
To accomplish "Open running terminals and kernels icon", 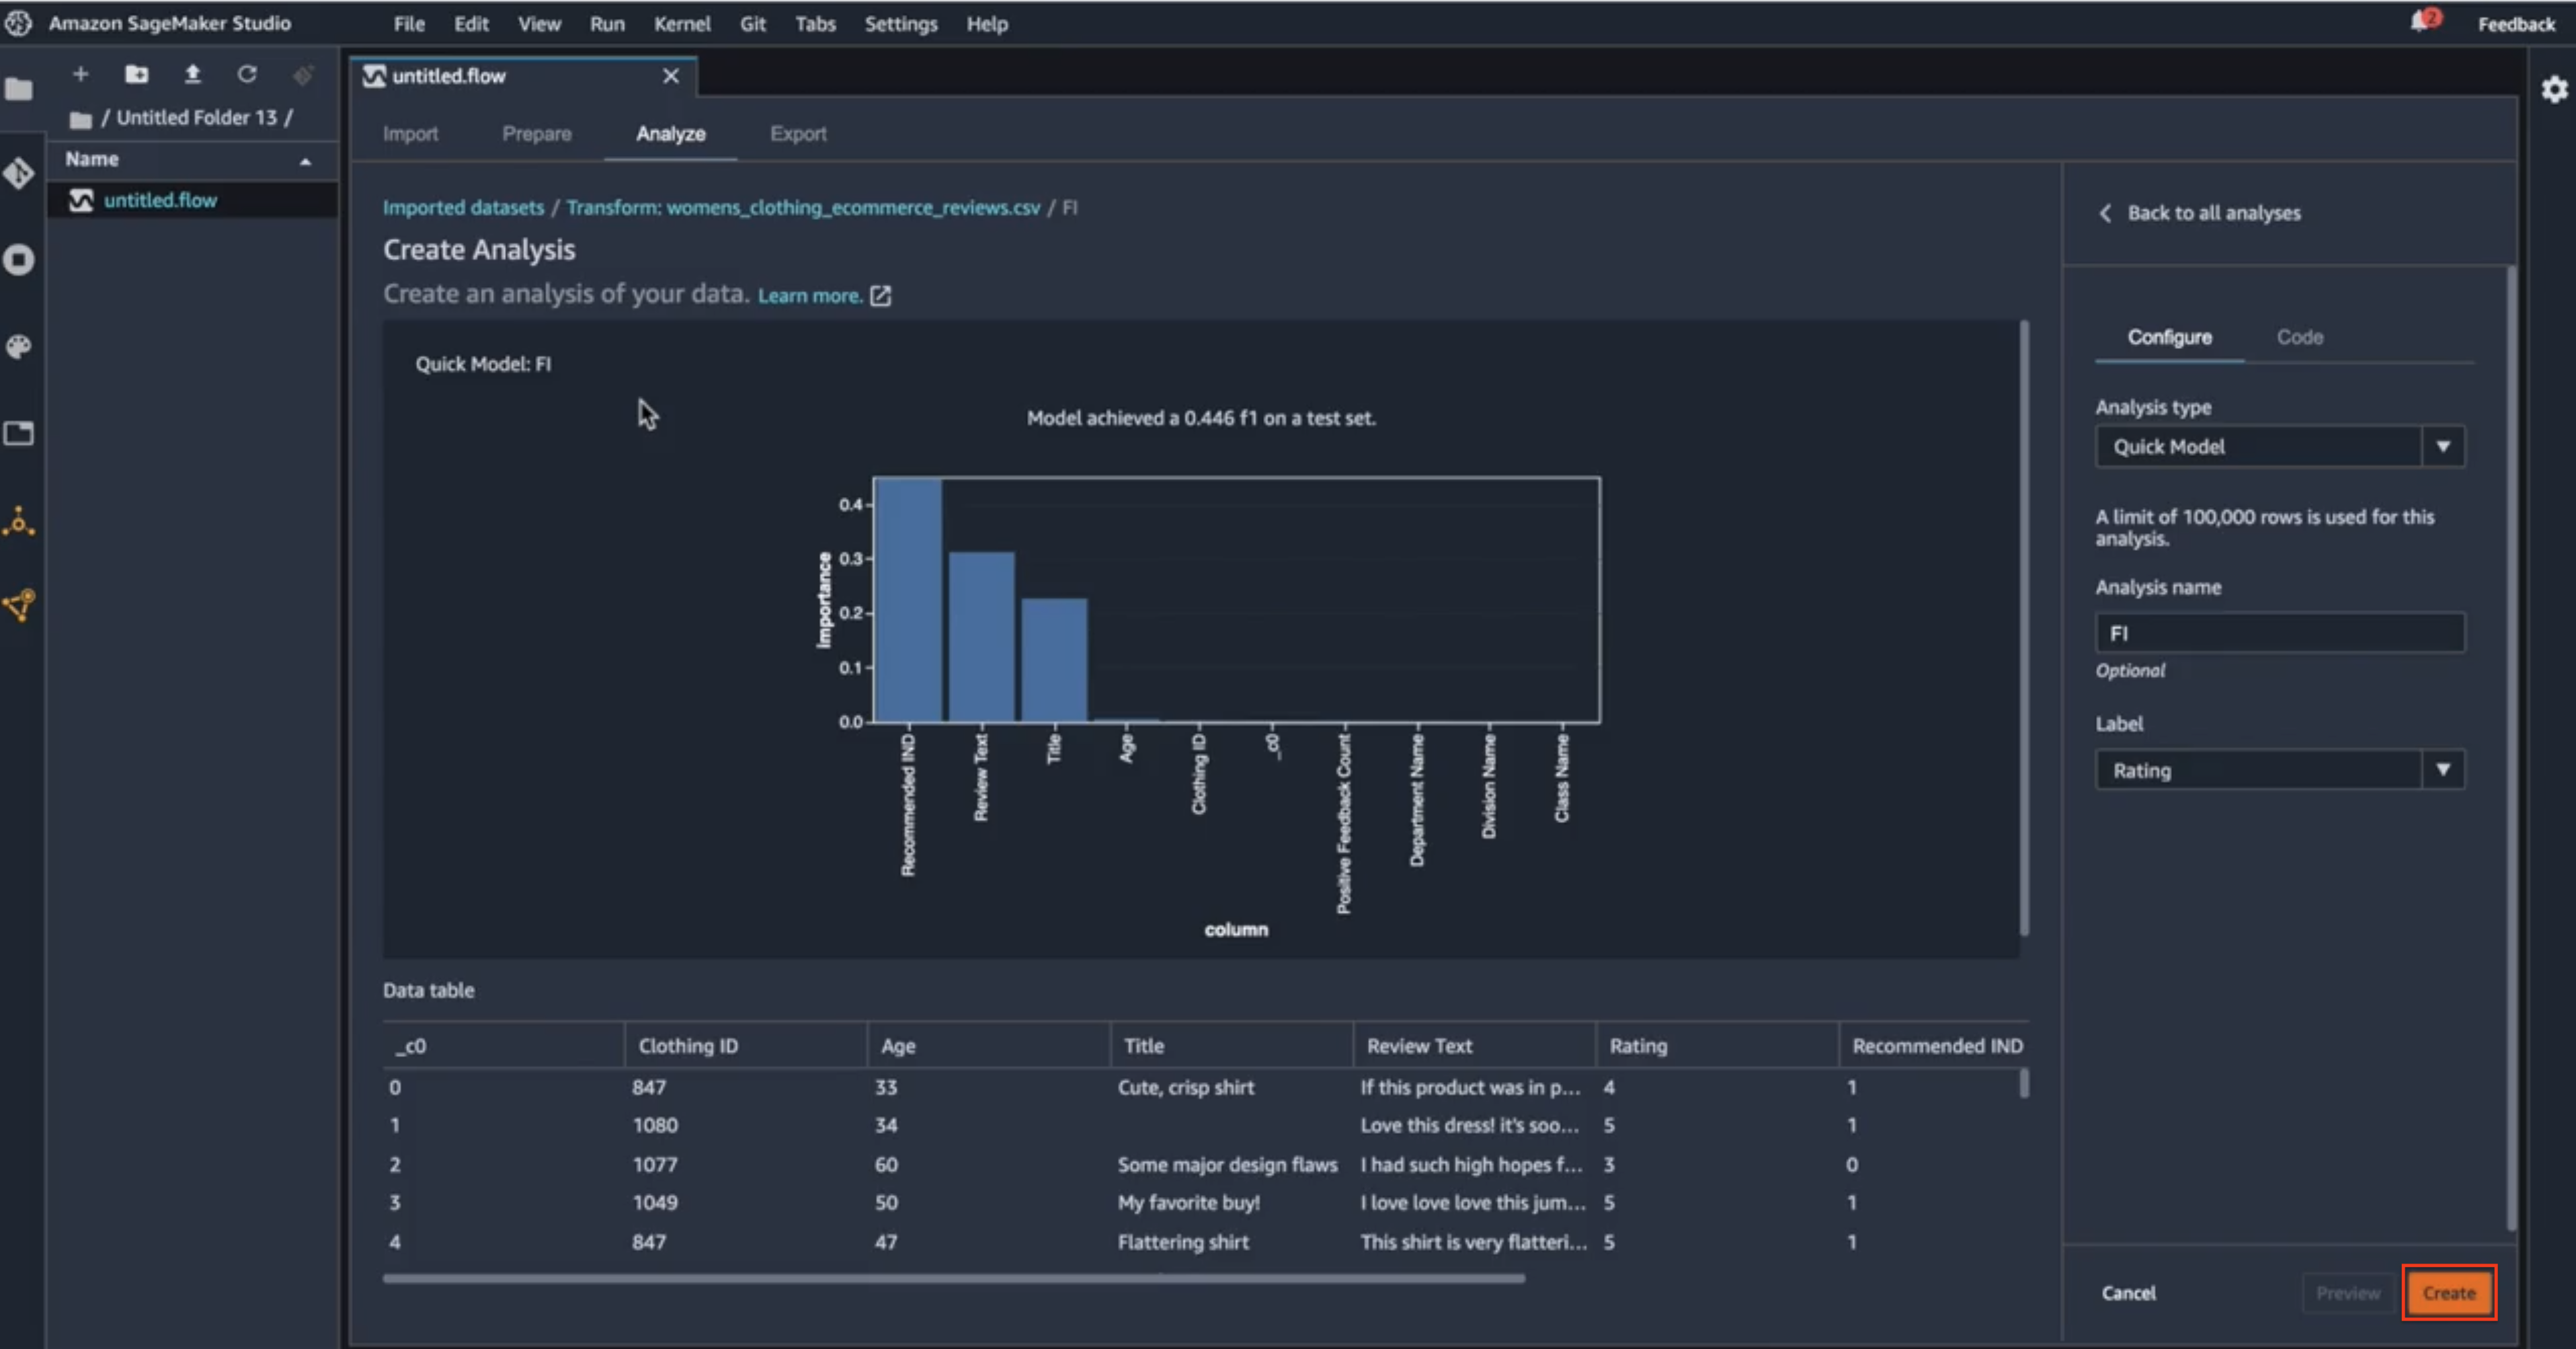I will 19,260.
